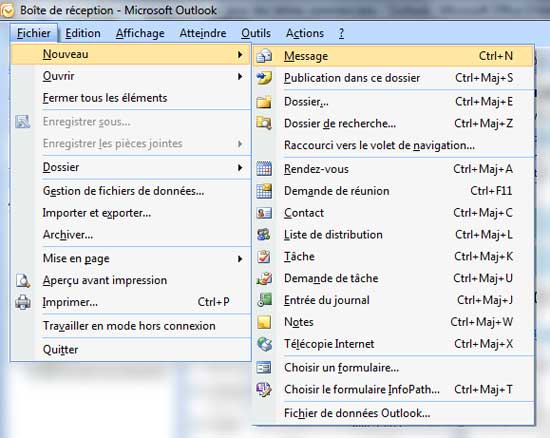The image size is (550, 438).
Task: Click the Rendez-vous calendar icon
Action: point(264,169)
